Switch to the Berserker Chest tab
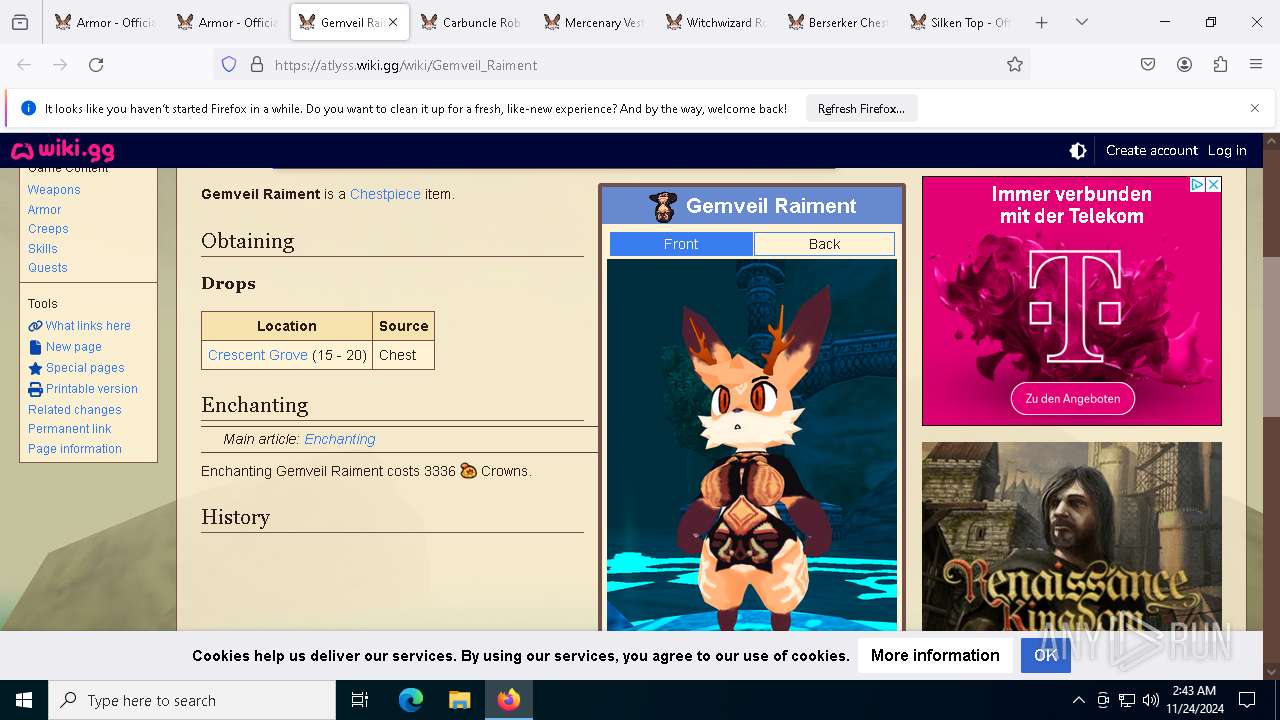This screenshot has width=1280, height=720. click(x=838, y=22)
